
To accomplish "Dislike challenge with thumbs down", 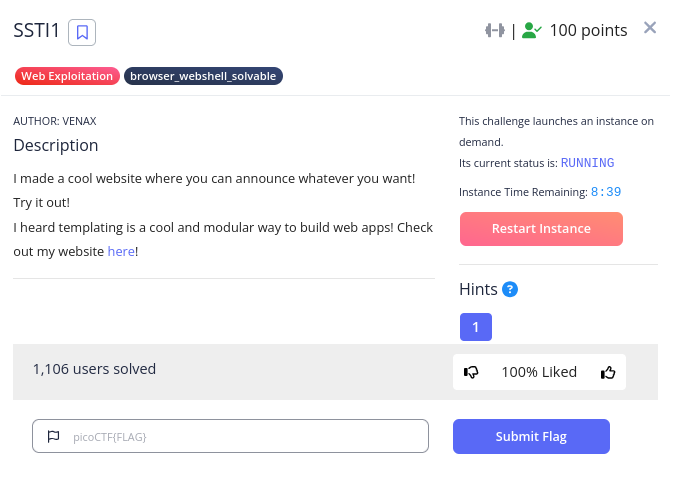I will coord(472,372).
